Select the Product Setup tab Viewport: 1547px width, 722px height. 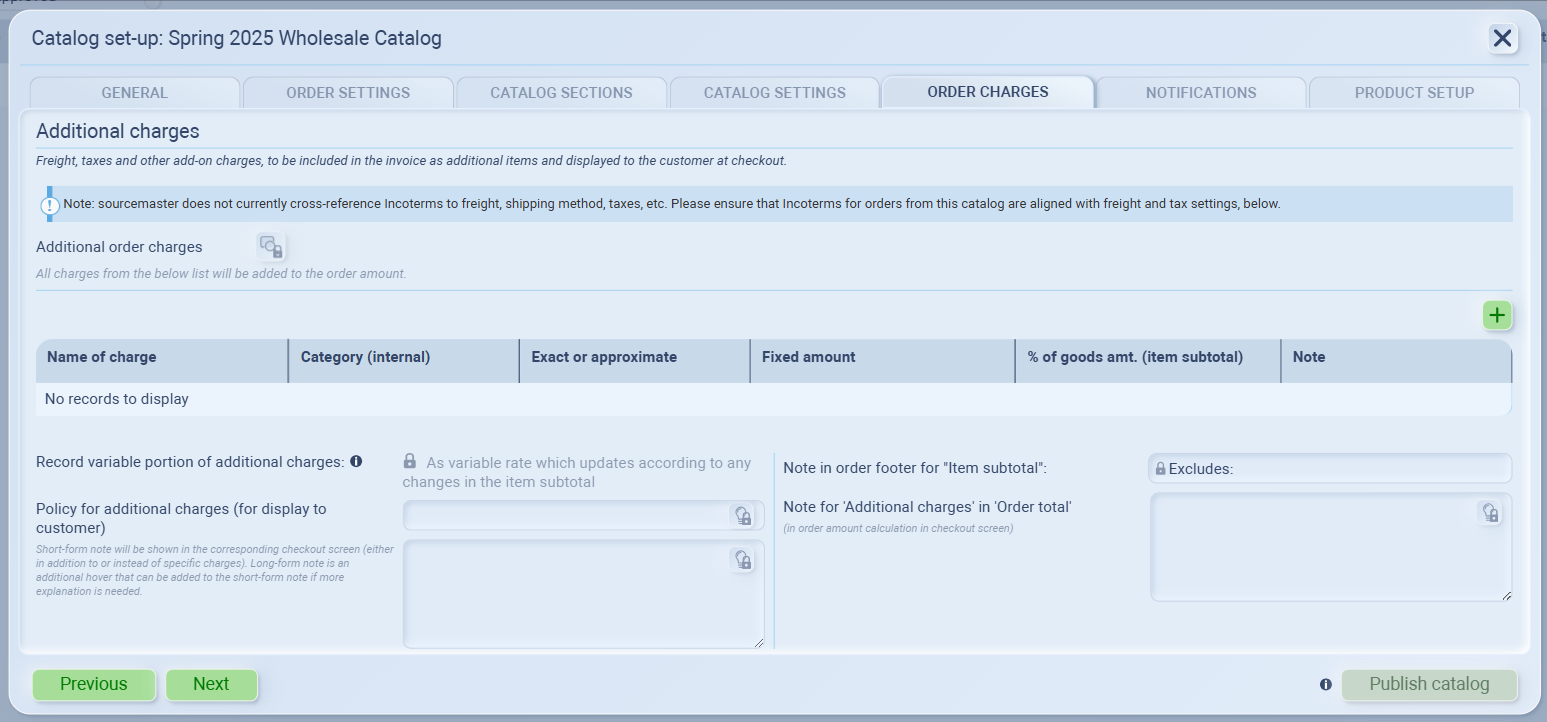[x=1414, y=93]
